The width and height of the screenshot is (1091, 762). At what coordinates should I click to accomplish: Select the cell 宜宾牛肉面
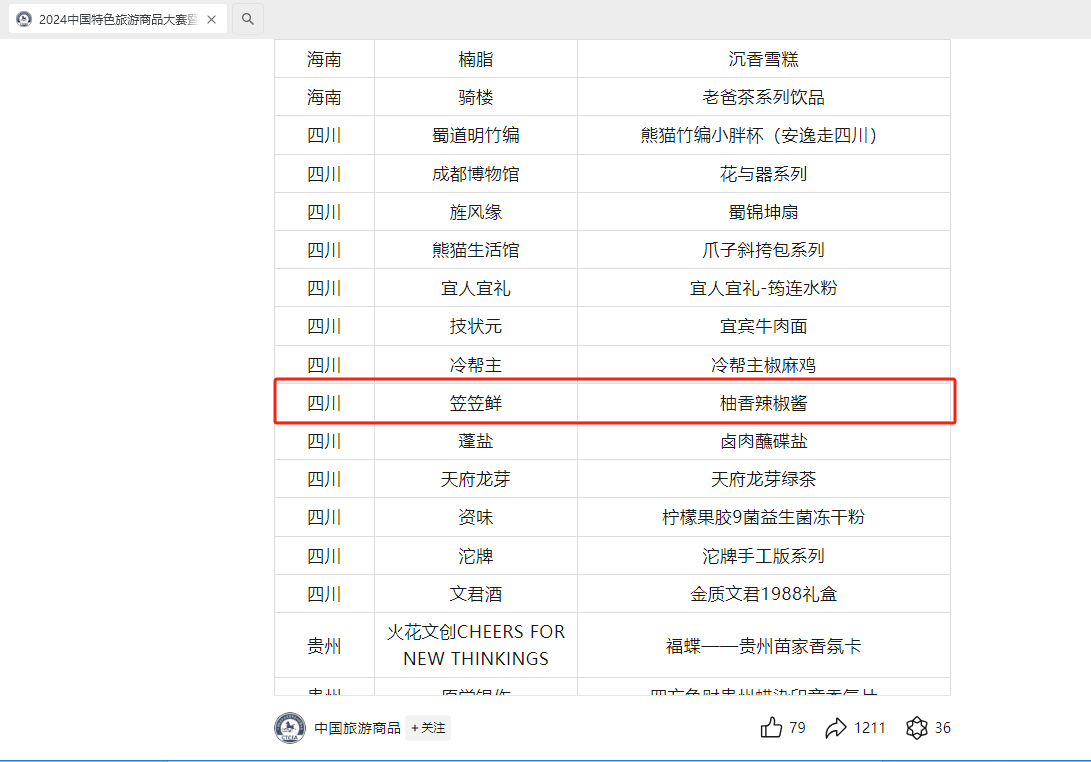[x=764, y=326]
